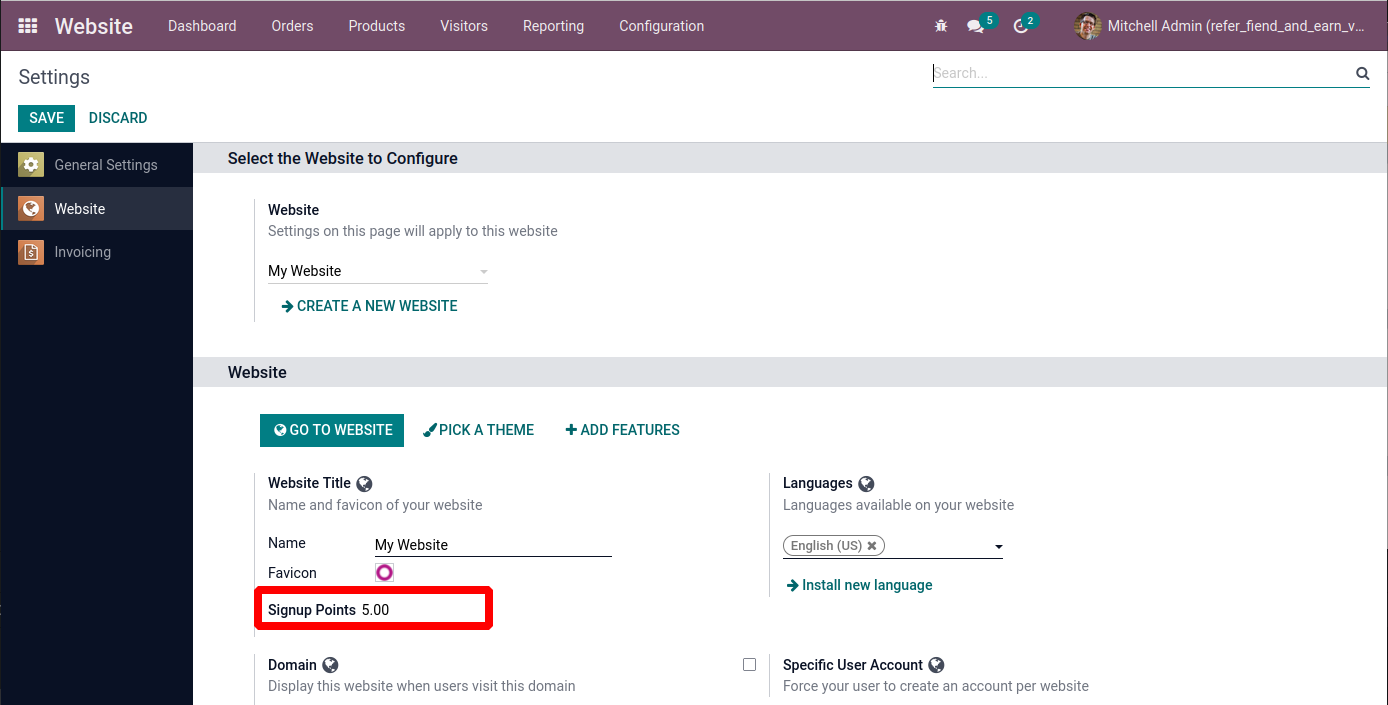The image size is (1388, 705).
Task: Open the Mitchell Admin user menu
Action: [x=1220, y=26]
